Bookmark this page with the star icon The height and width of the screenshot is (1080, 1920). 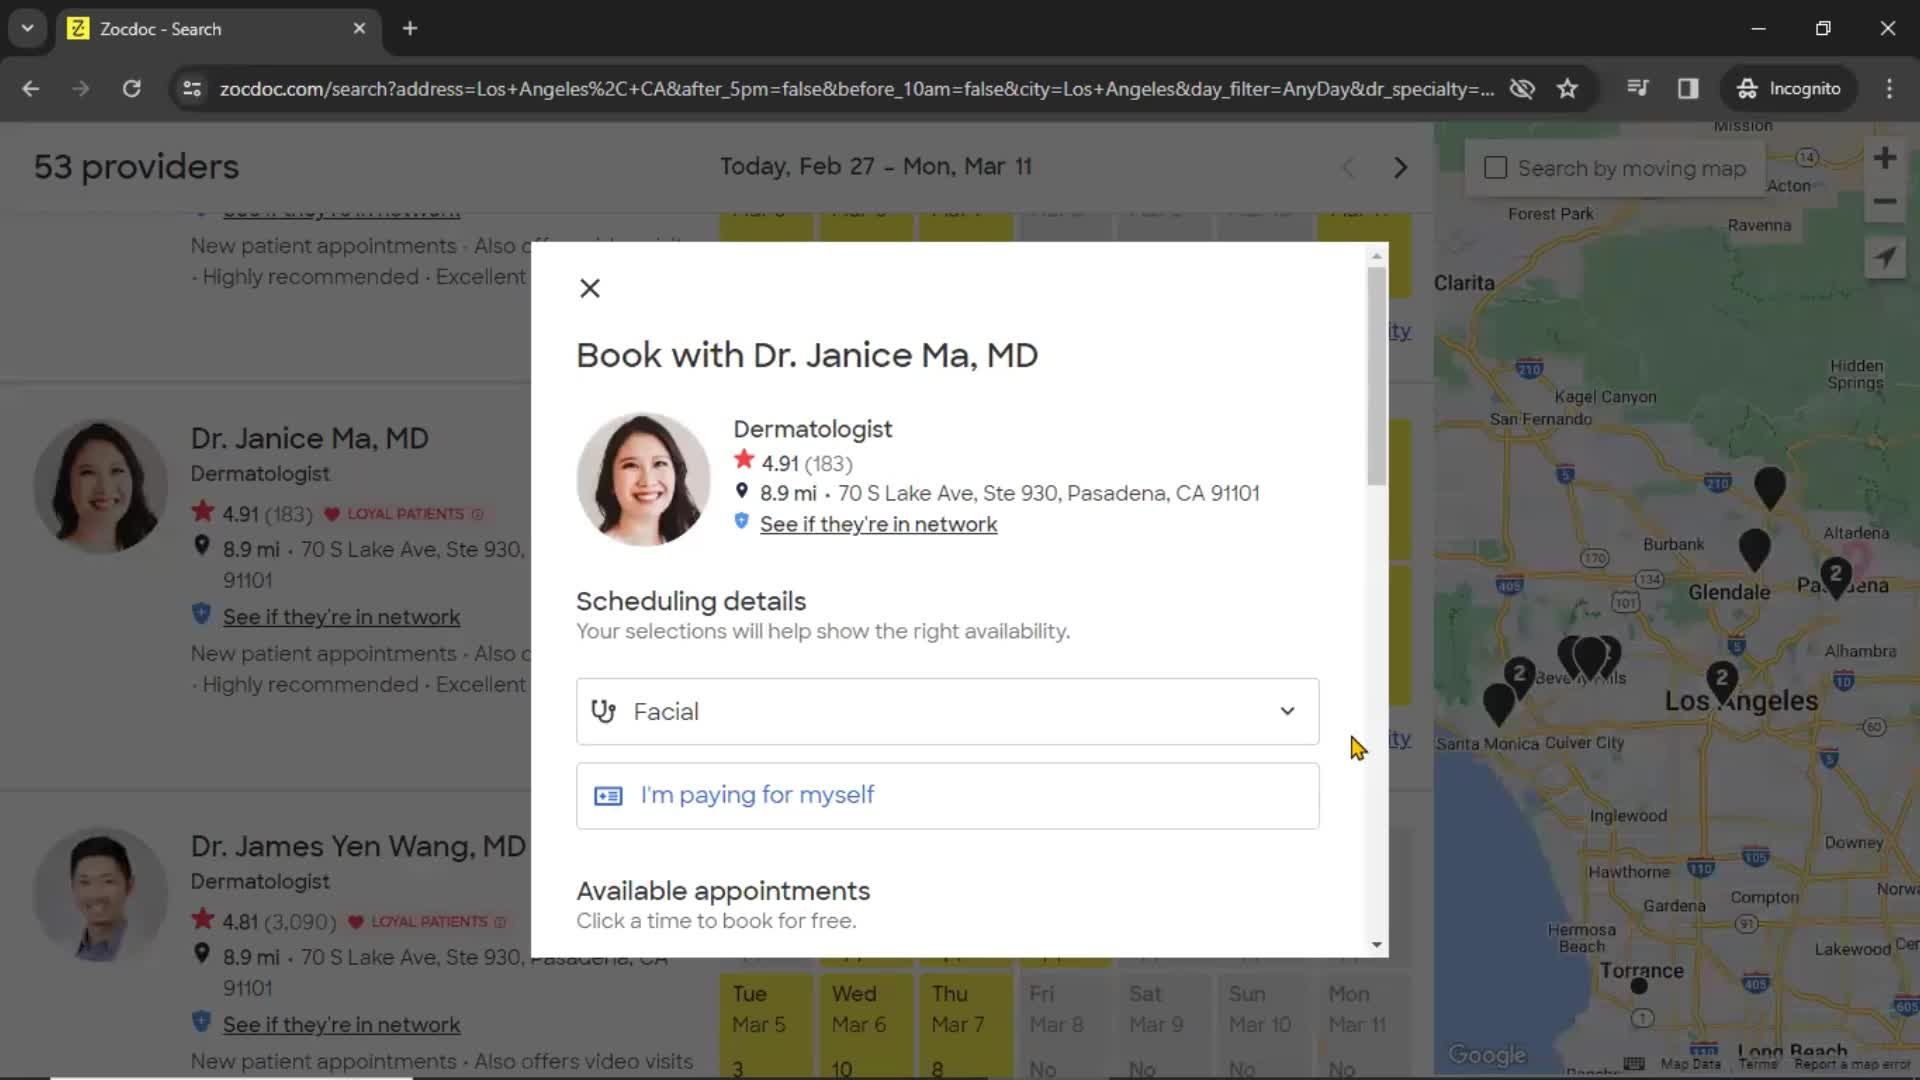[1567, 88]
